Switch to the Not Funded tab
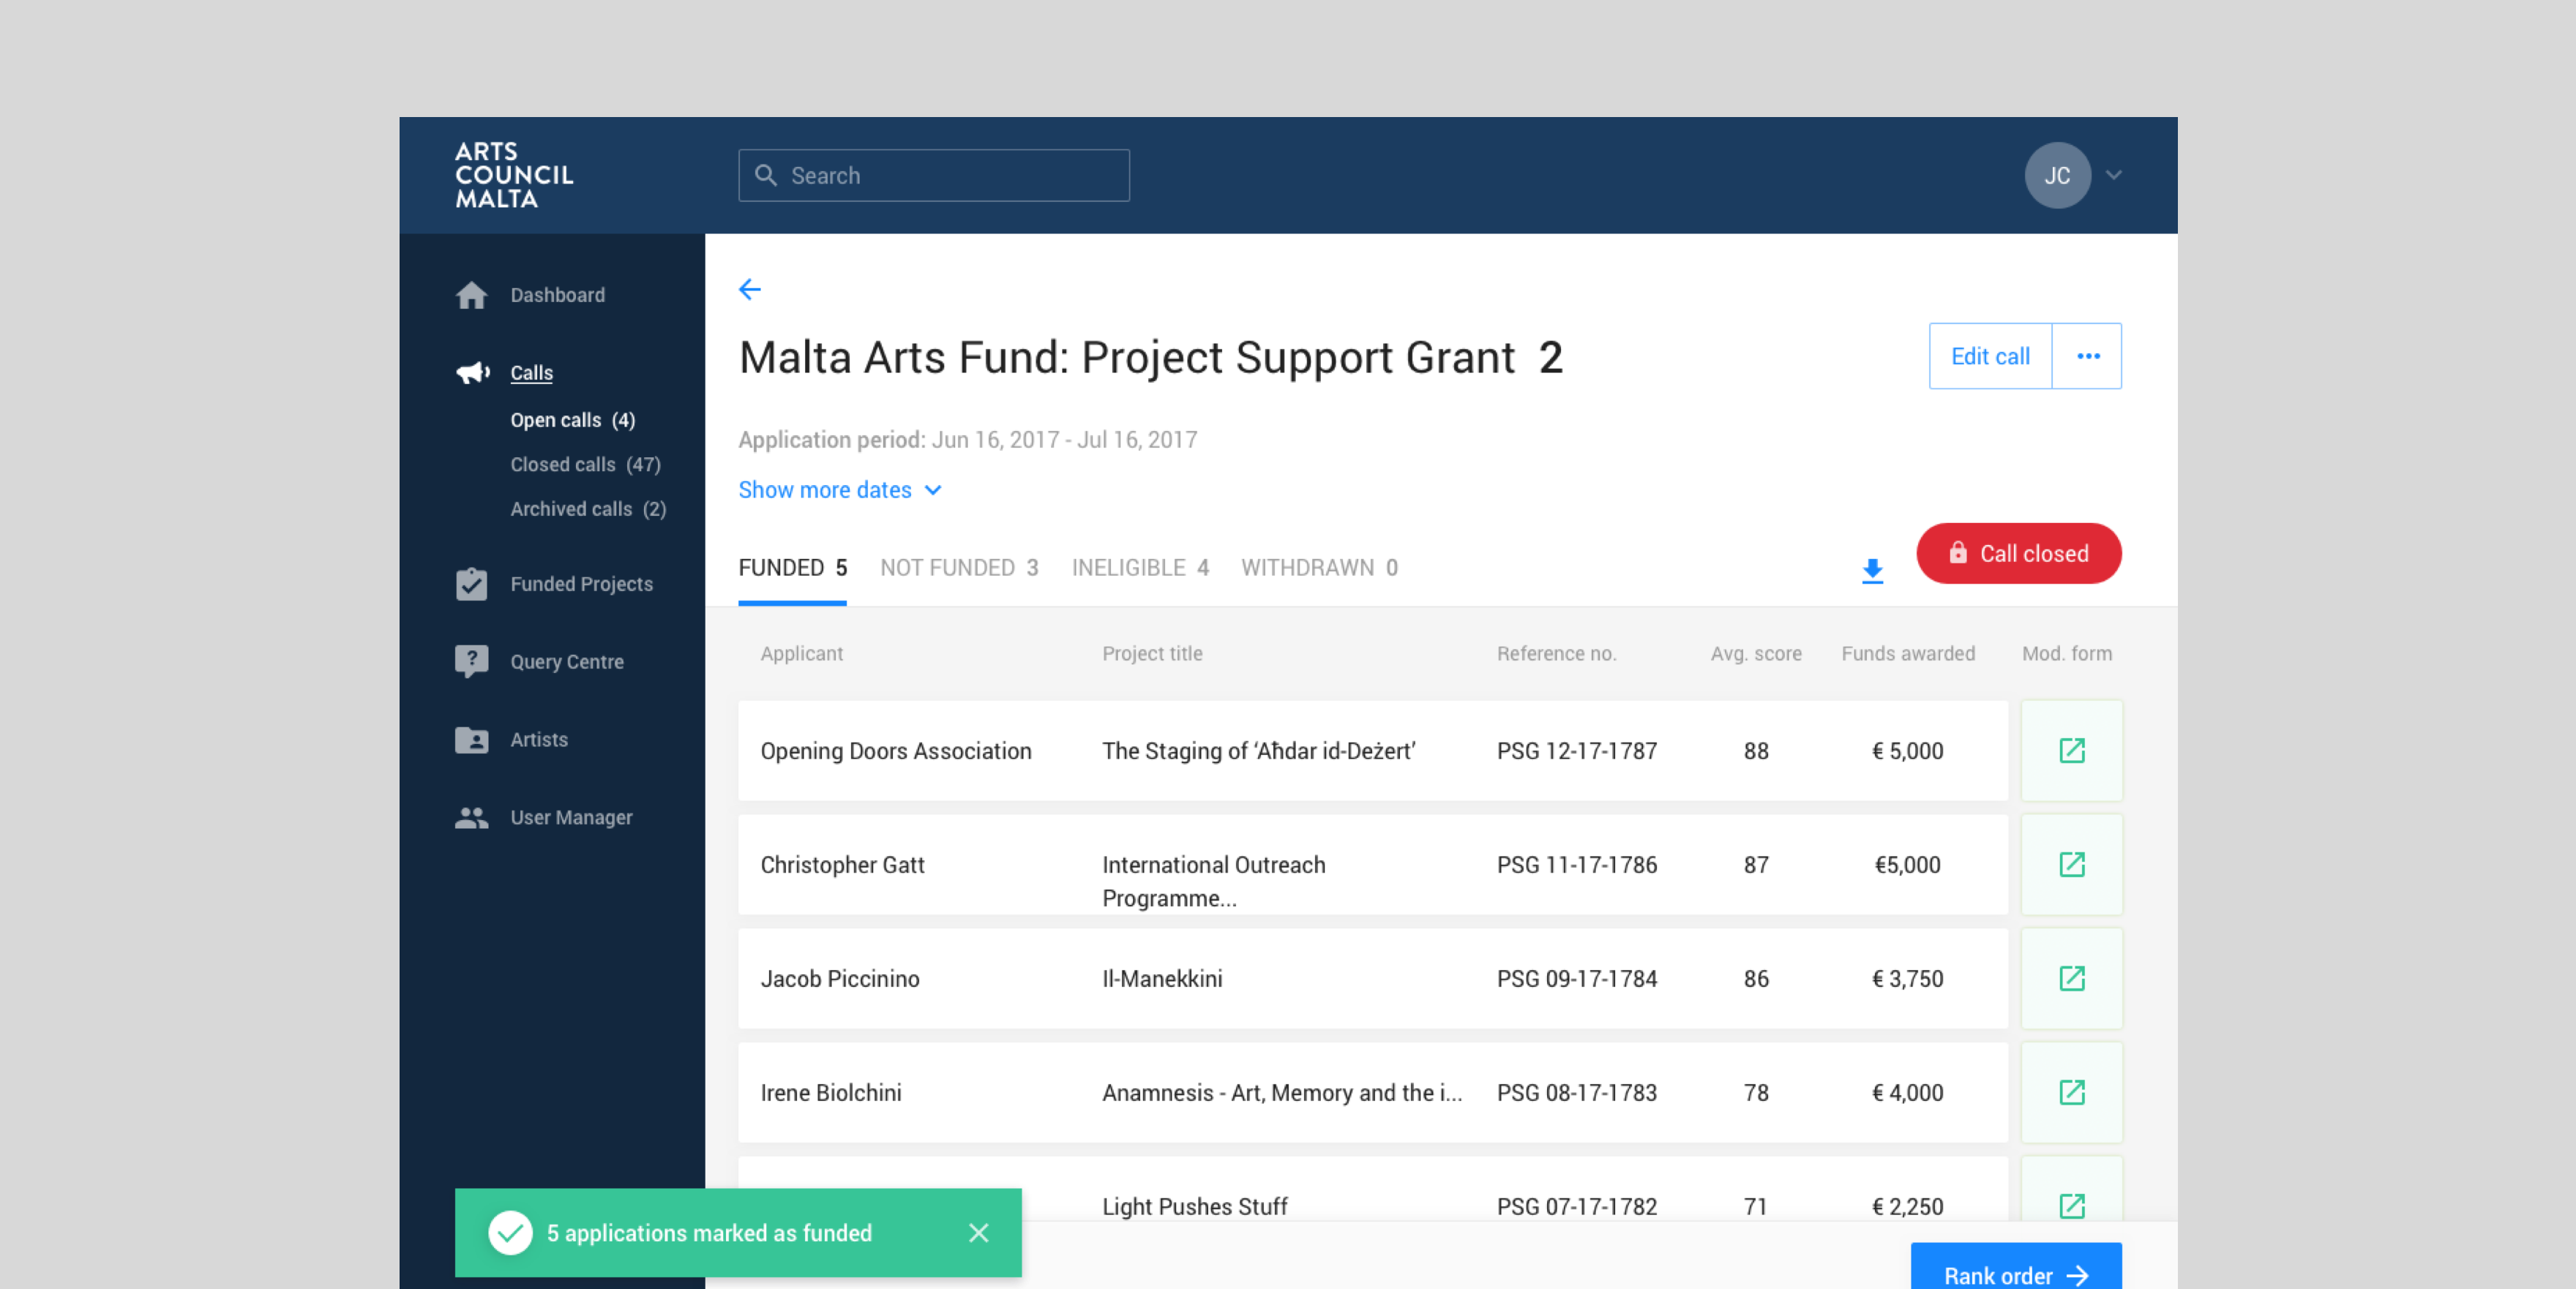The height and width of the screenshot is (1289, 2576). tap(959, 568)
